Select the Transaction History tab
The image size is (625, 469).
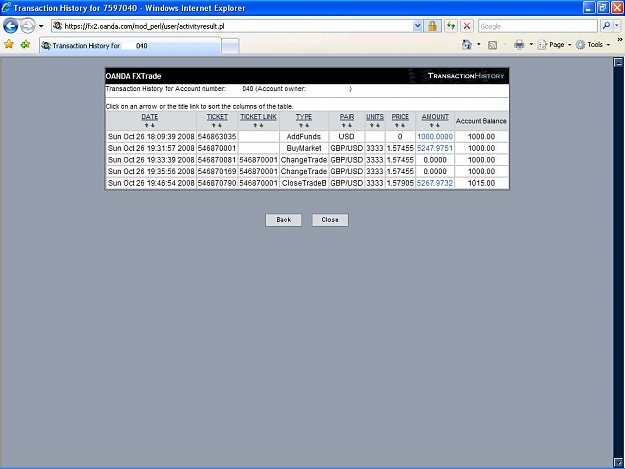[130, 46]
